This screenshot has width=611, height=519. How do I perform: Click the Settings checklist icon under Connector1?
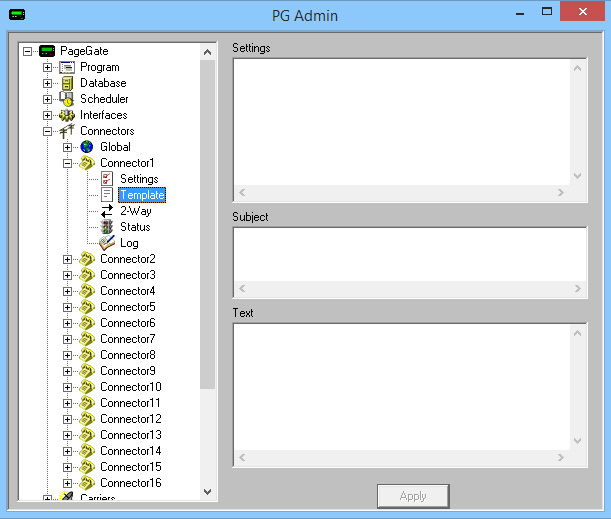tap(107, 179)
